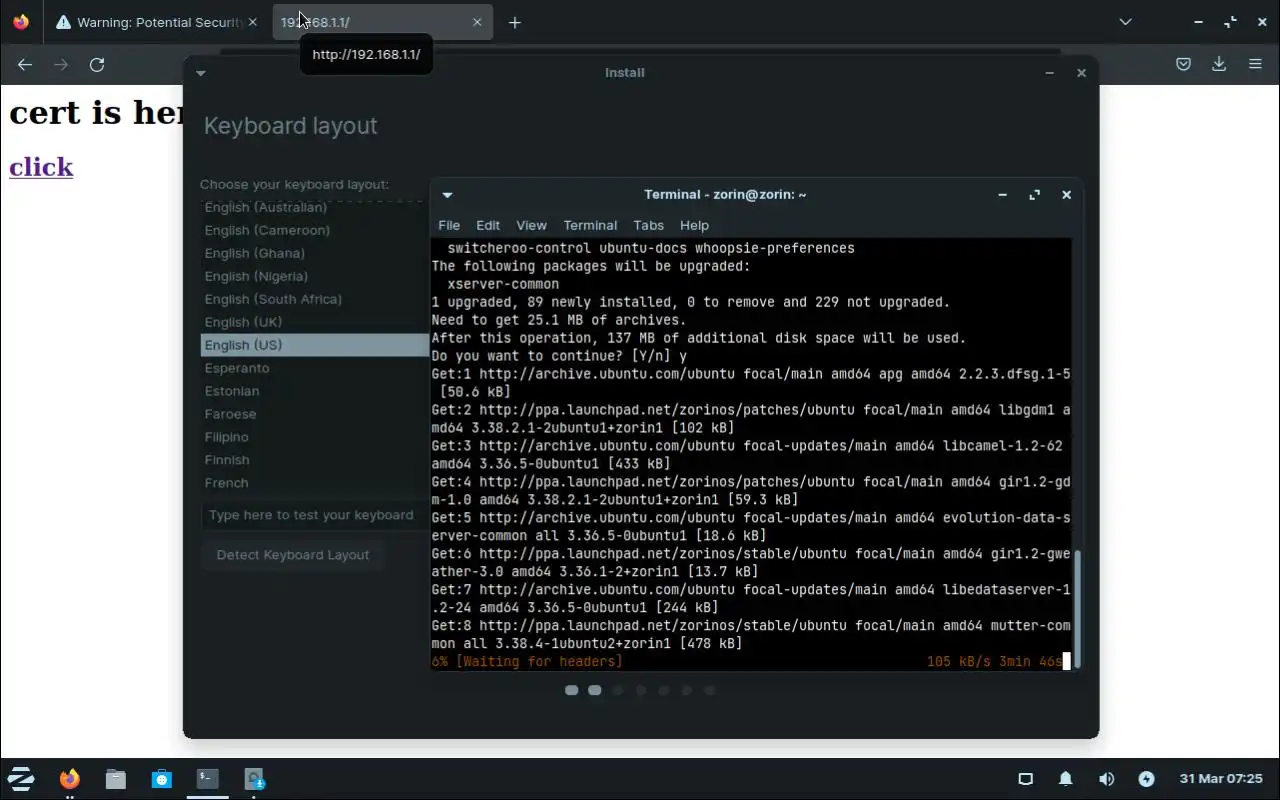
Task: Open the Terminal View menu
Action: pos(531,225)
